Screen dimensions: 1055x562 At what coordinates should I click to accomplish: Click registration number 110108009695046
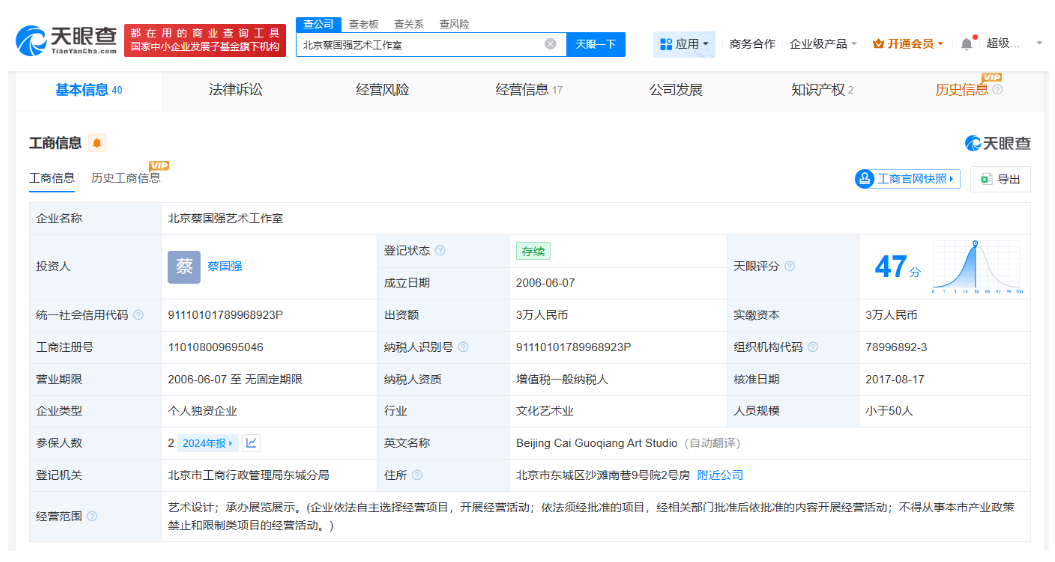pyautogui.click(x=215, y=347)
